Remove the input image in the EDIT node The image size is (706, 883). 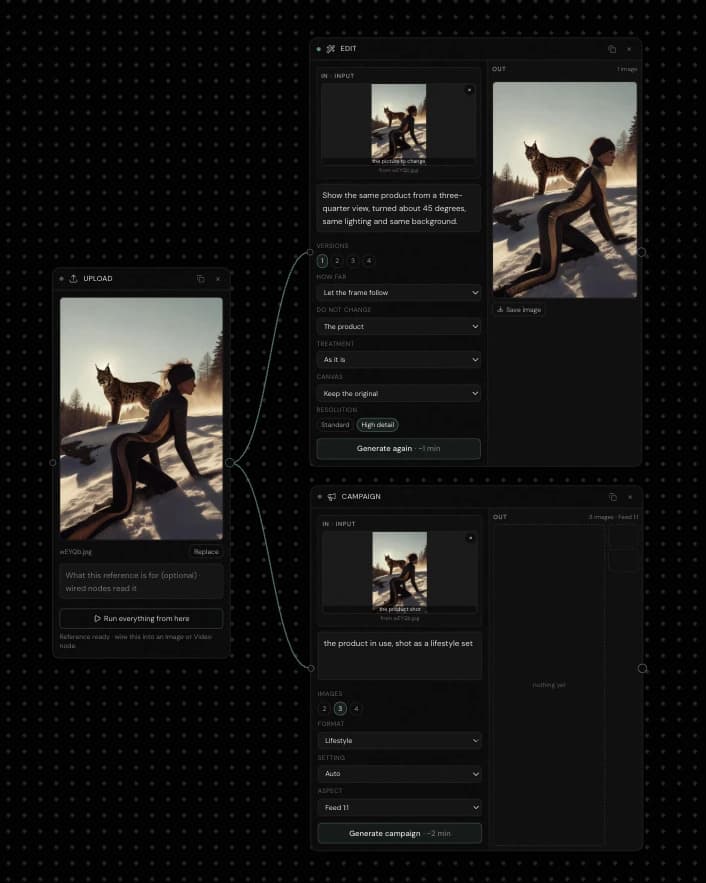pyautogui.click(x=469, y=90)
